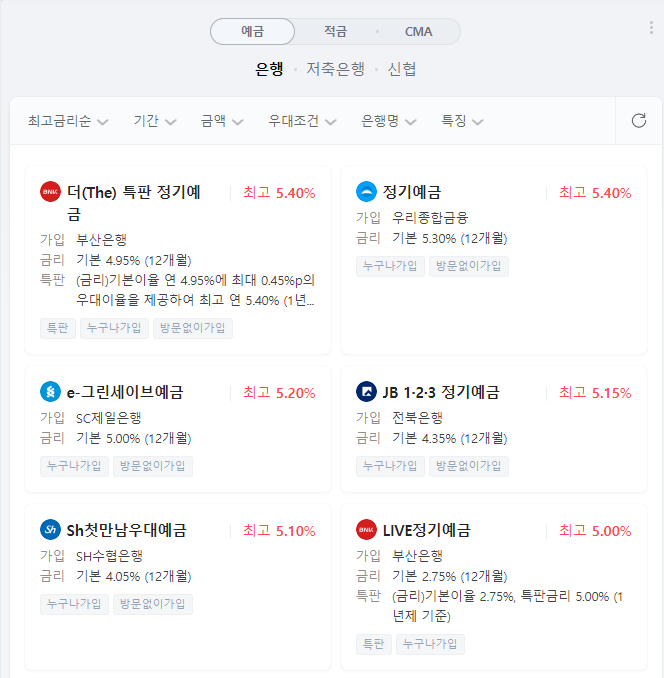Viewport: 664px width, 678px height.
Task: Click 누구나가입 tag on 더(The) 특판 정기예금
Action: (115, 328)
